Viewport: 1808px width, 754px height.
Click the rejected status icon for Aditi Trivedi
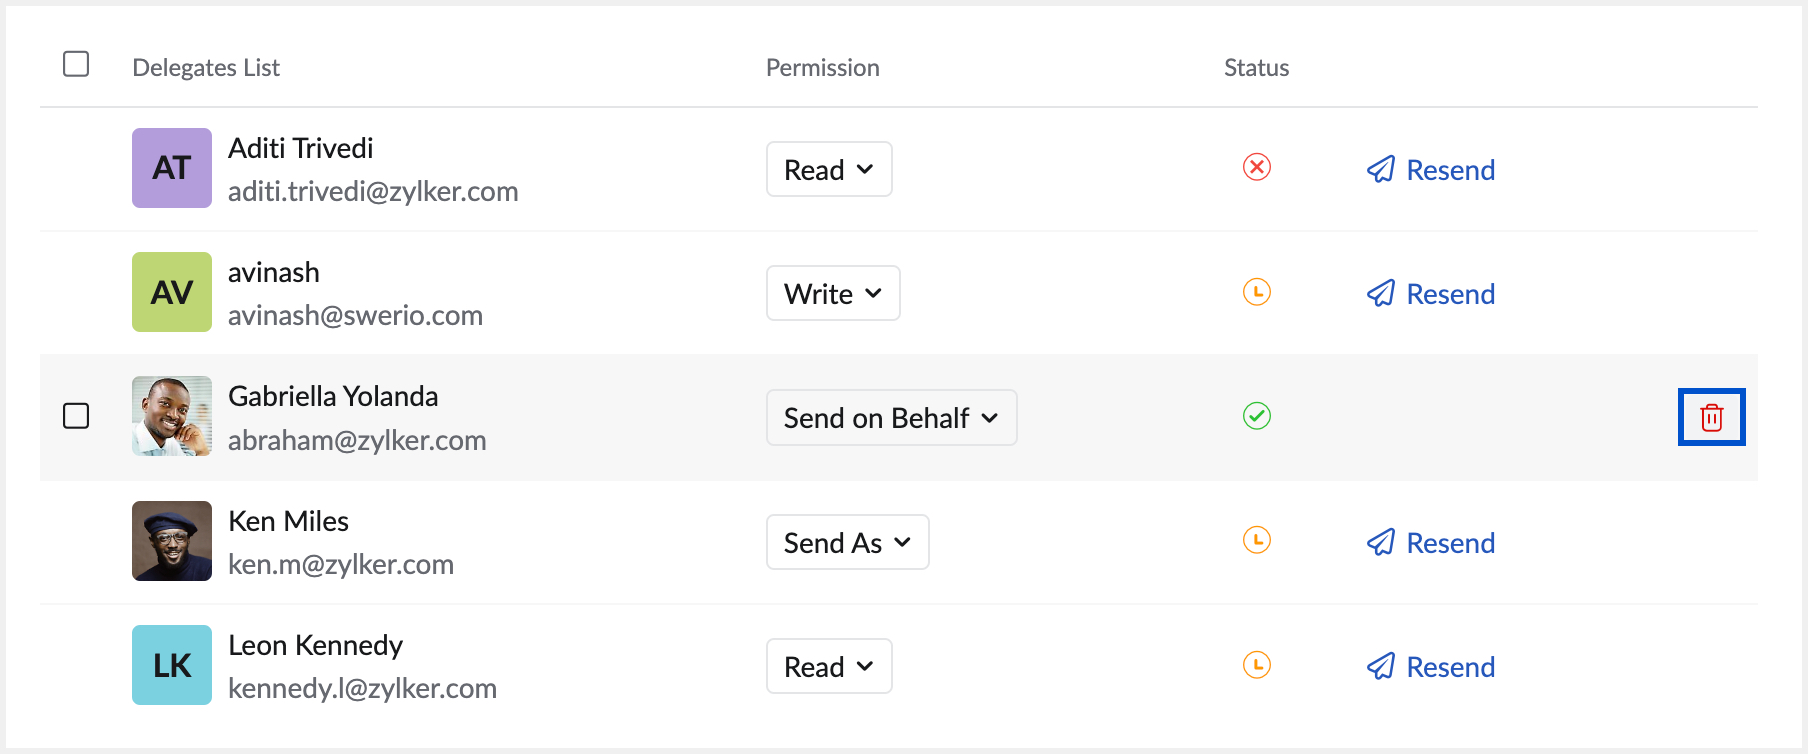click(1257, 167)
